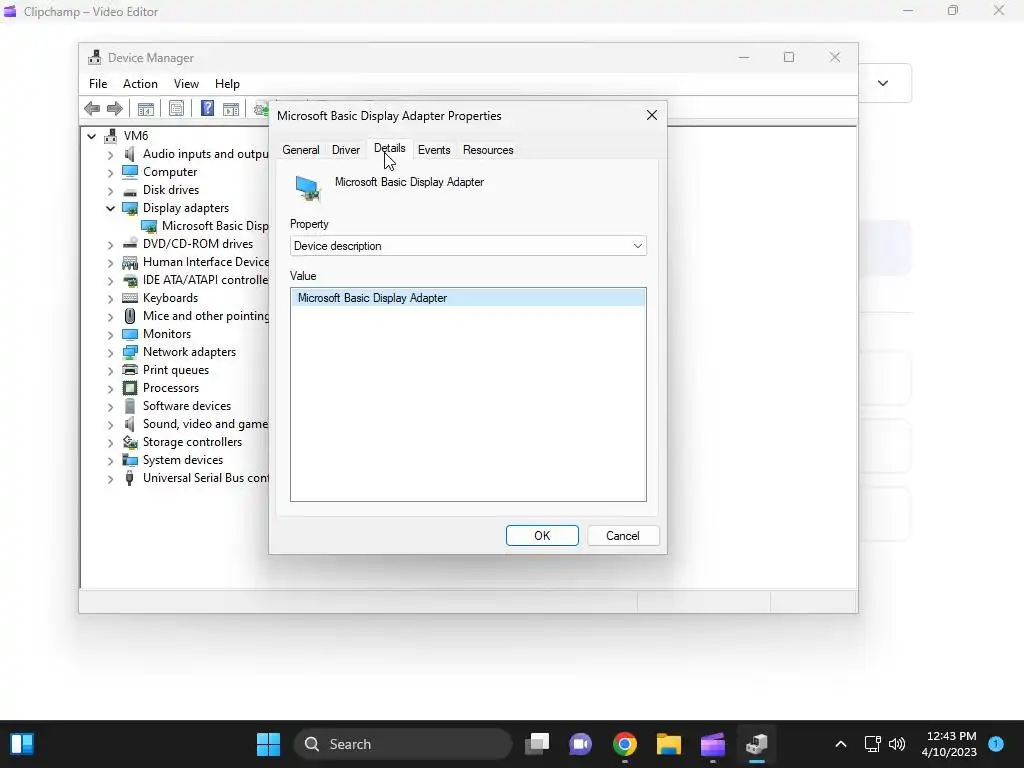This screenshot has width=1024, height=768.
Task: Switch to the Events tab
Action: pos(434,150)
